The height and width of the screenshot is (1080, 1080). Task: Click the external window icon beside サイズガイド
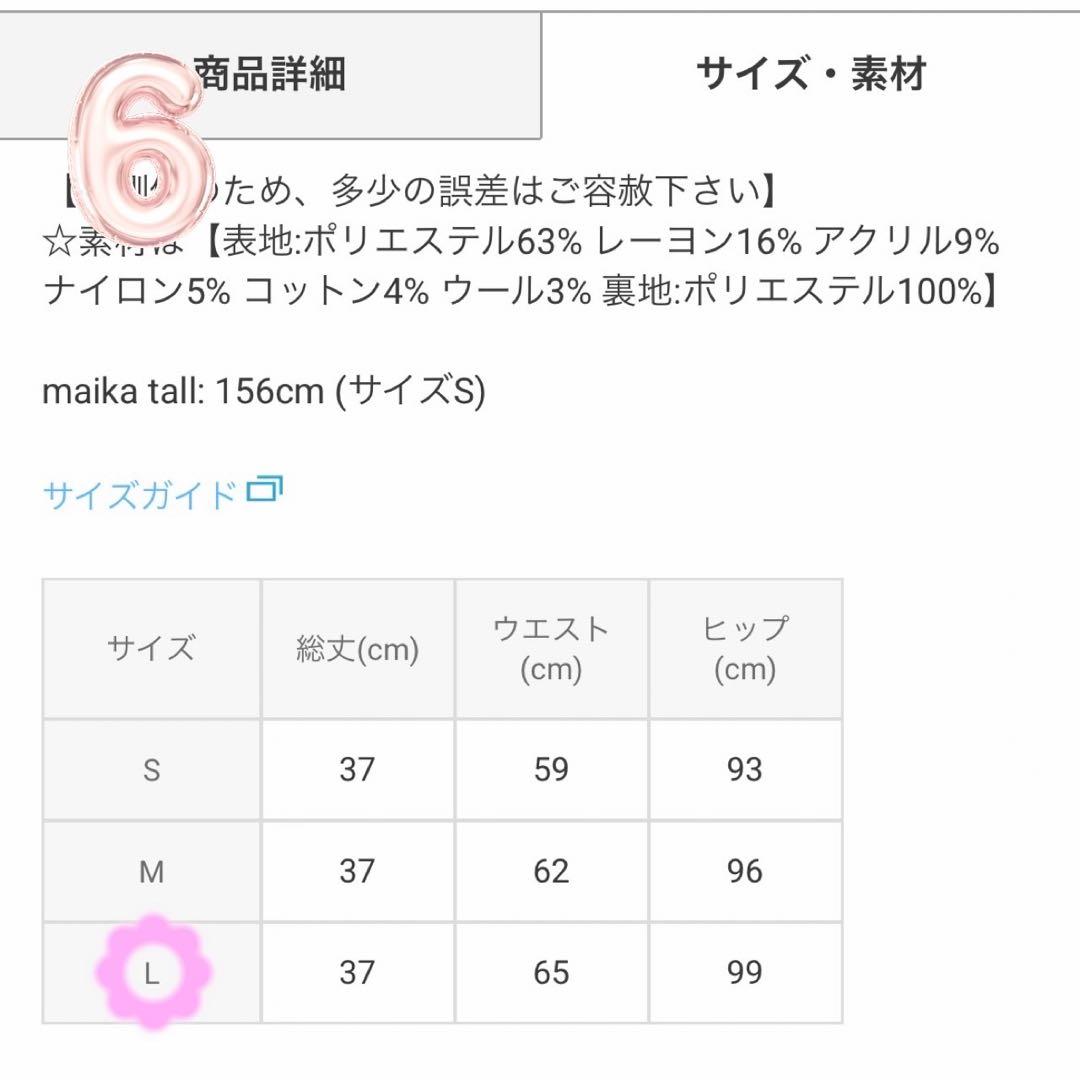pos(265,490)
